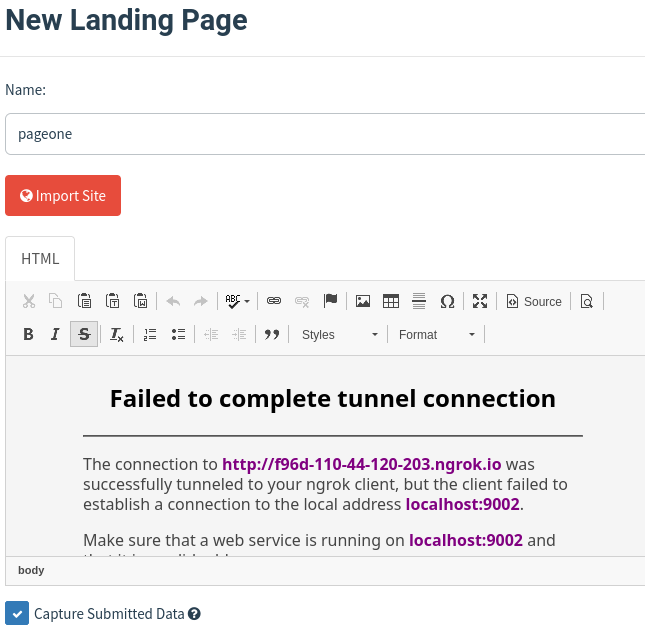Click the 'New Landing Page' title

[126, 20]
